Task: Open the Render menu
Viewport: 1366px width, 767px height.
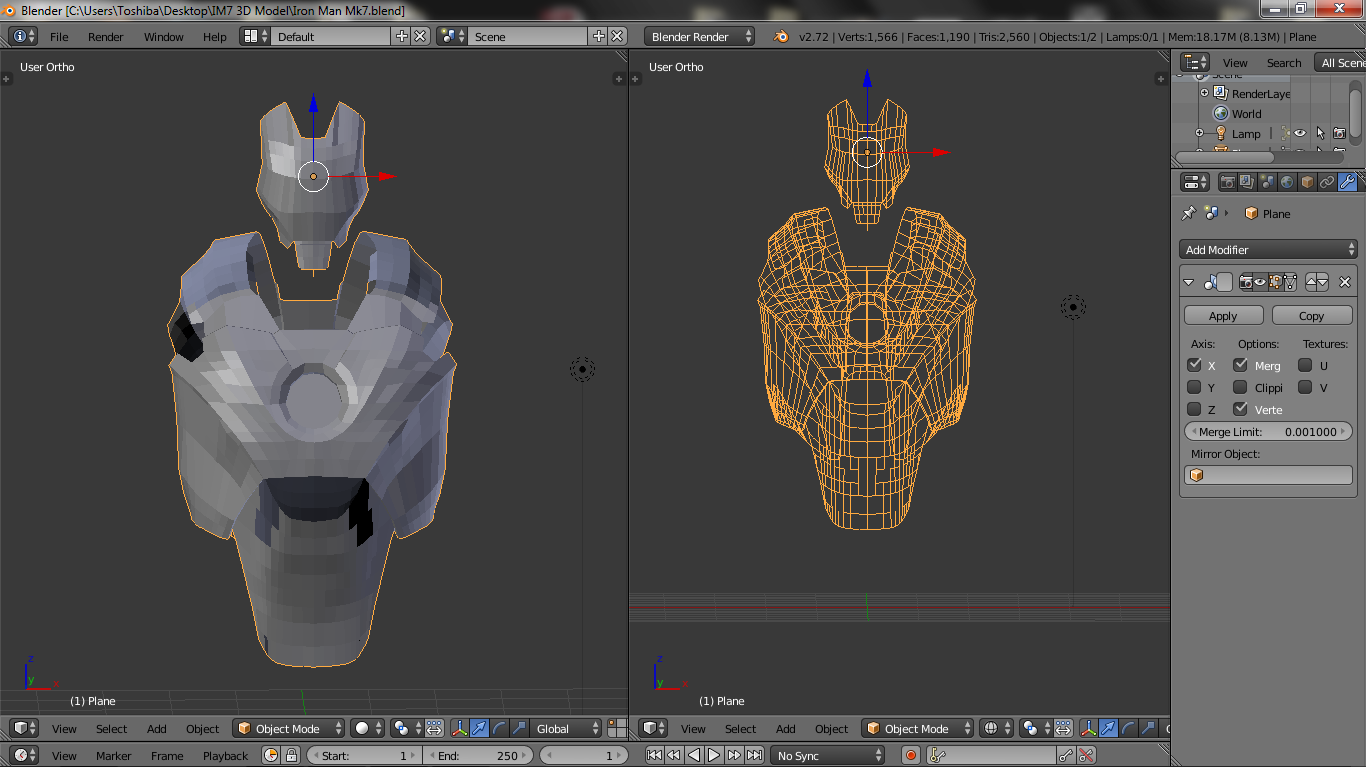Action: pyautogui.click(x=106, y=37)
